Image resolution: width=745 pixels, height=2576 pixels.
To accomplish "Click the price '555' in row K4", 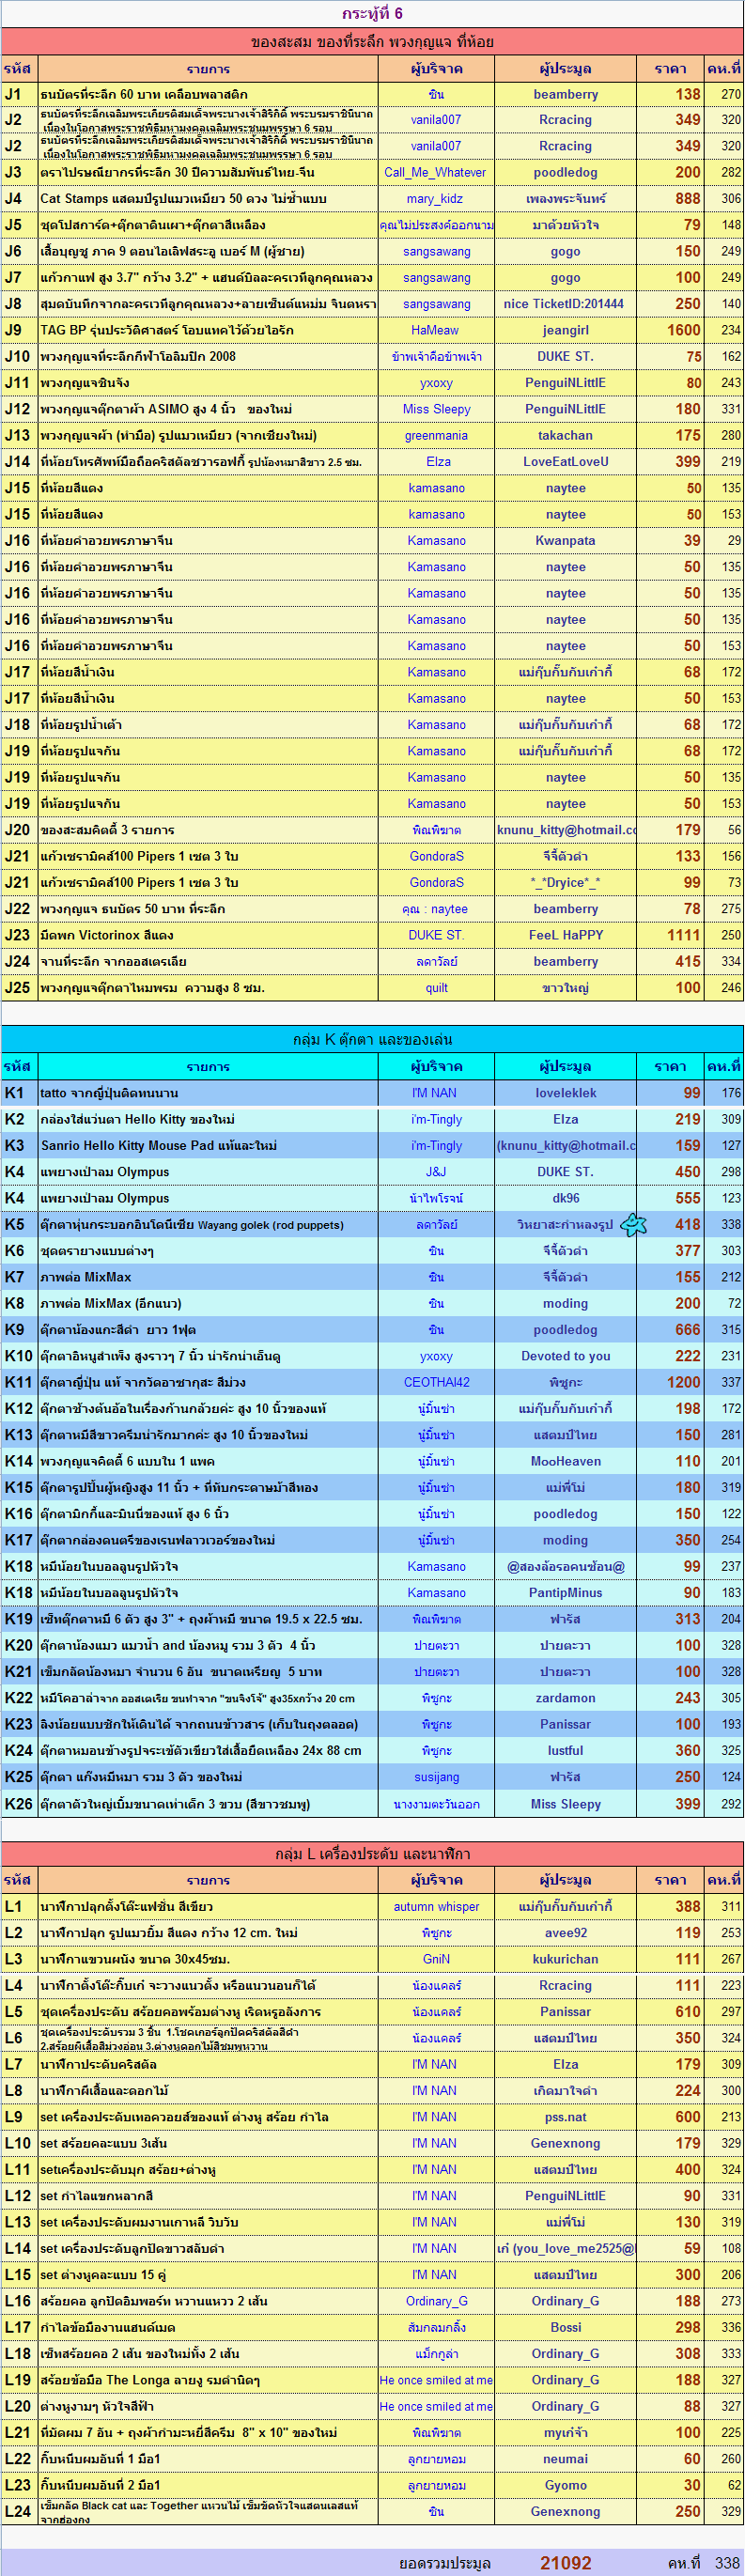I will tap(688, 1198).
